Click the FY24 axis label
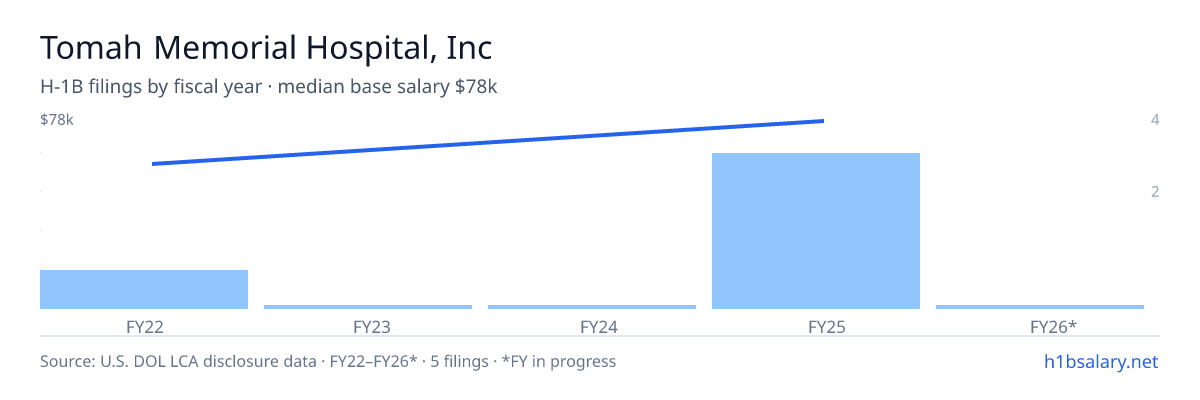1200x400 pixels. [592, 327]
